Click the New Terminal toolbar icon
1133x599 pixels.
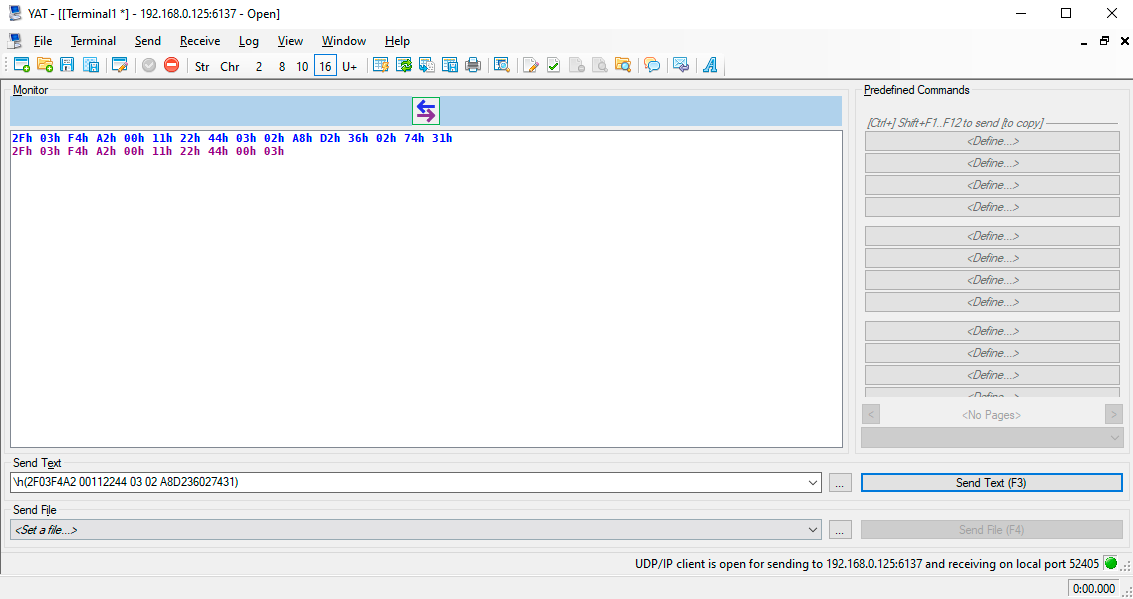click(21, 66)
